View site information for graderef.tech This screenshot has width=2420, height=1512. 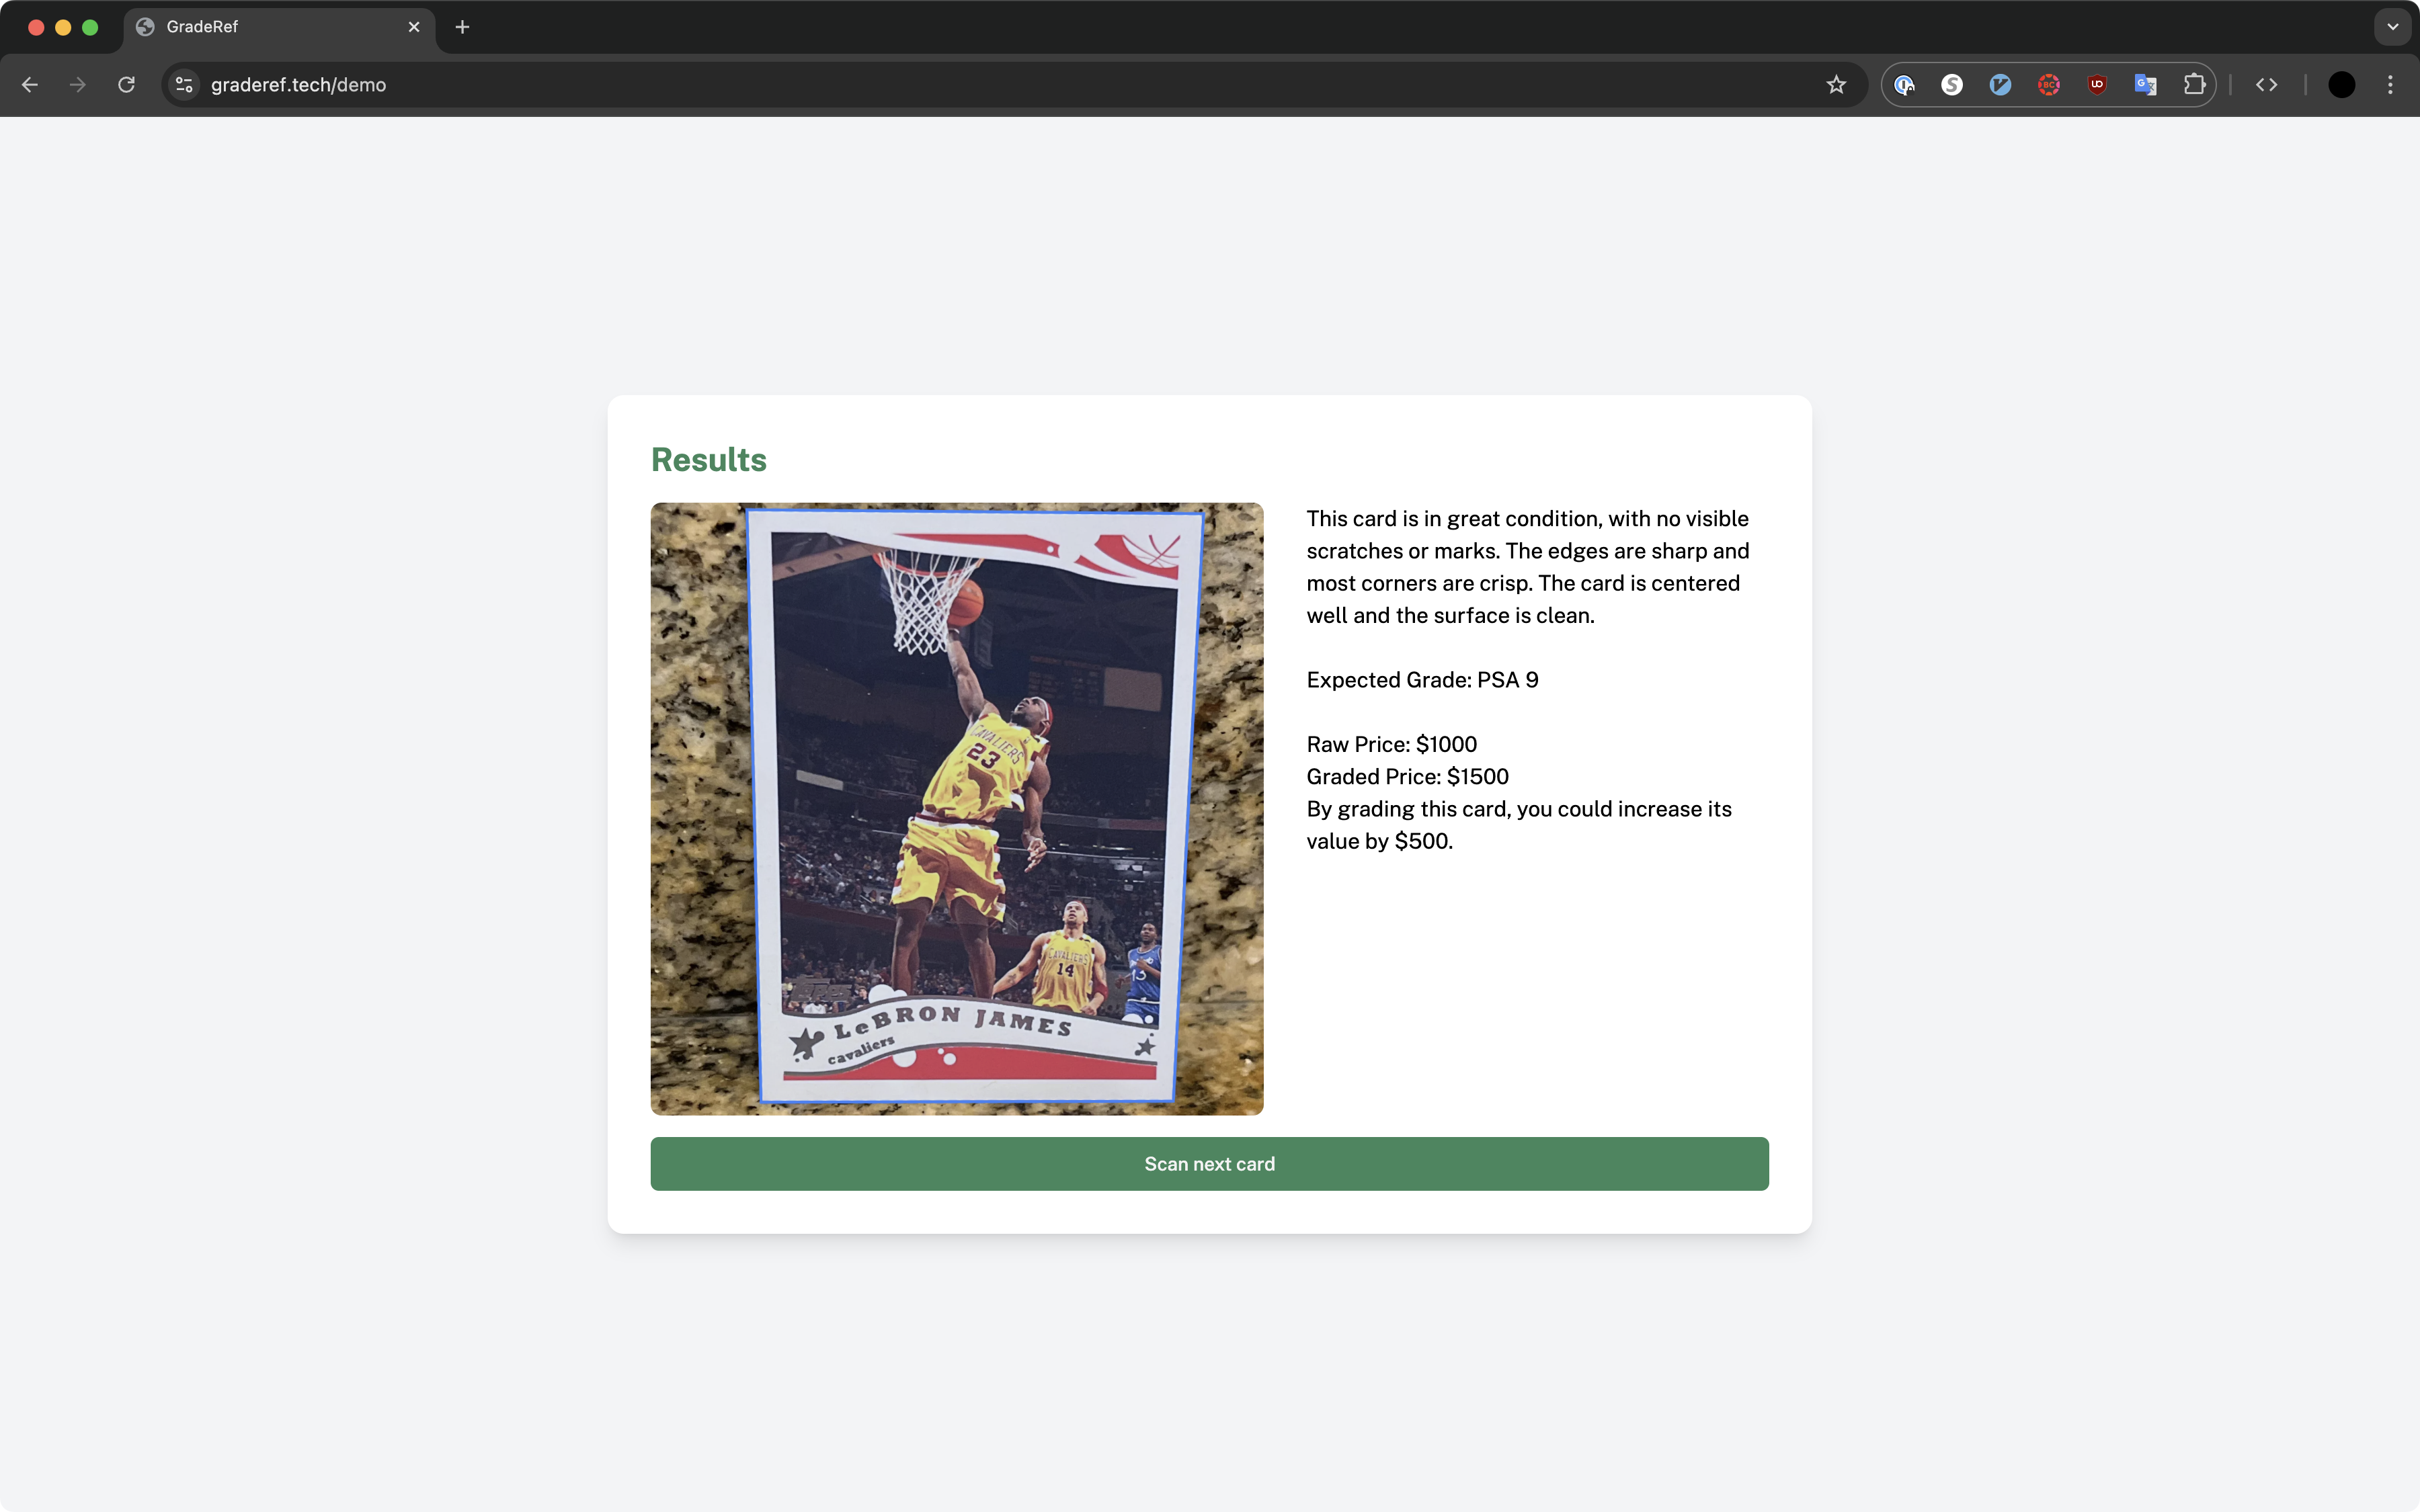point(184,85)
